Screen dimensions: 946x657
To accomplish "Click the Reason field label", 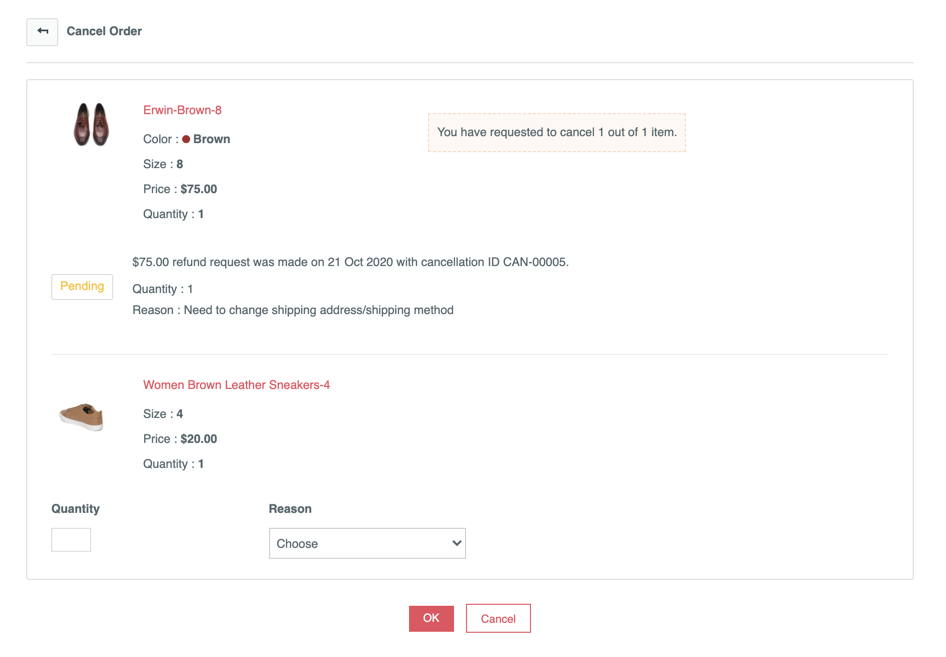I will 290,509.
